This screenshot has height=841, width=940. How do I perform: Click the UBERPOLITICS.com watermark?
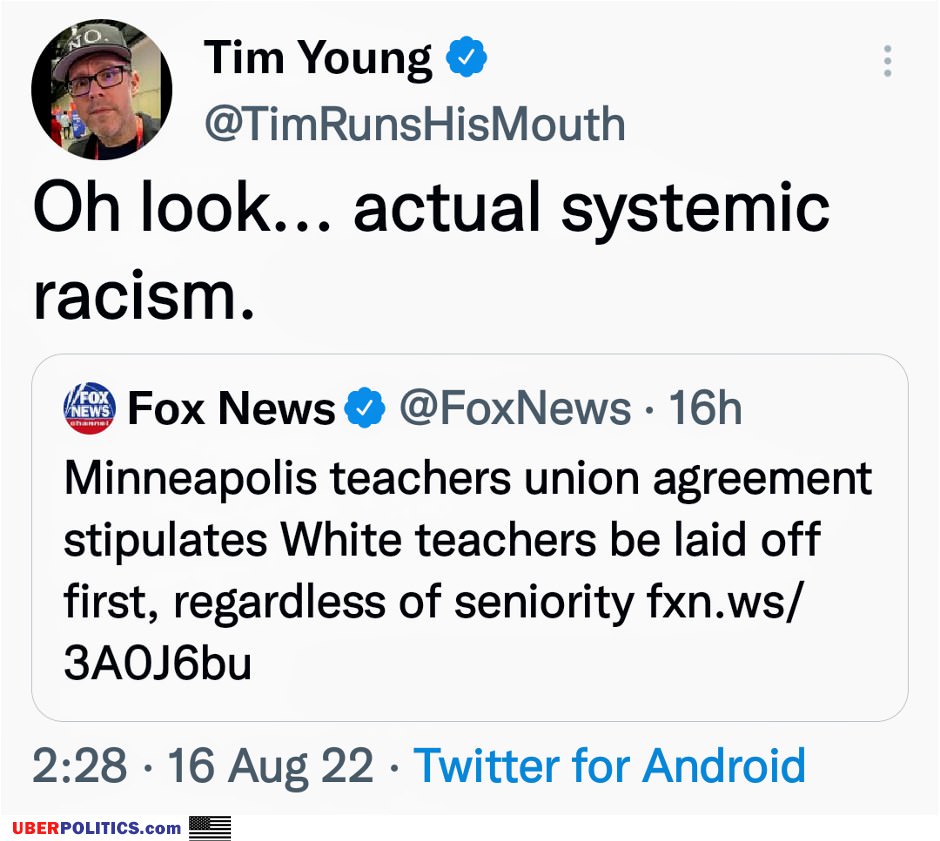click(x=97, y=828)
